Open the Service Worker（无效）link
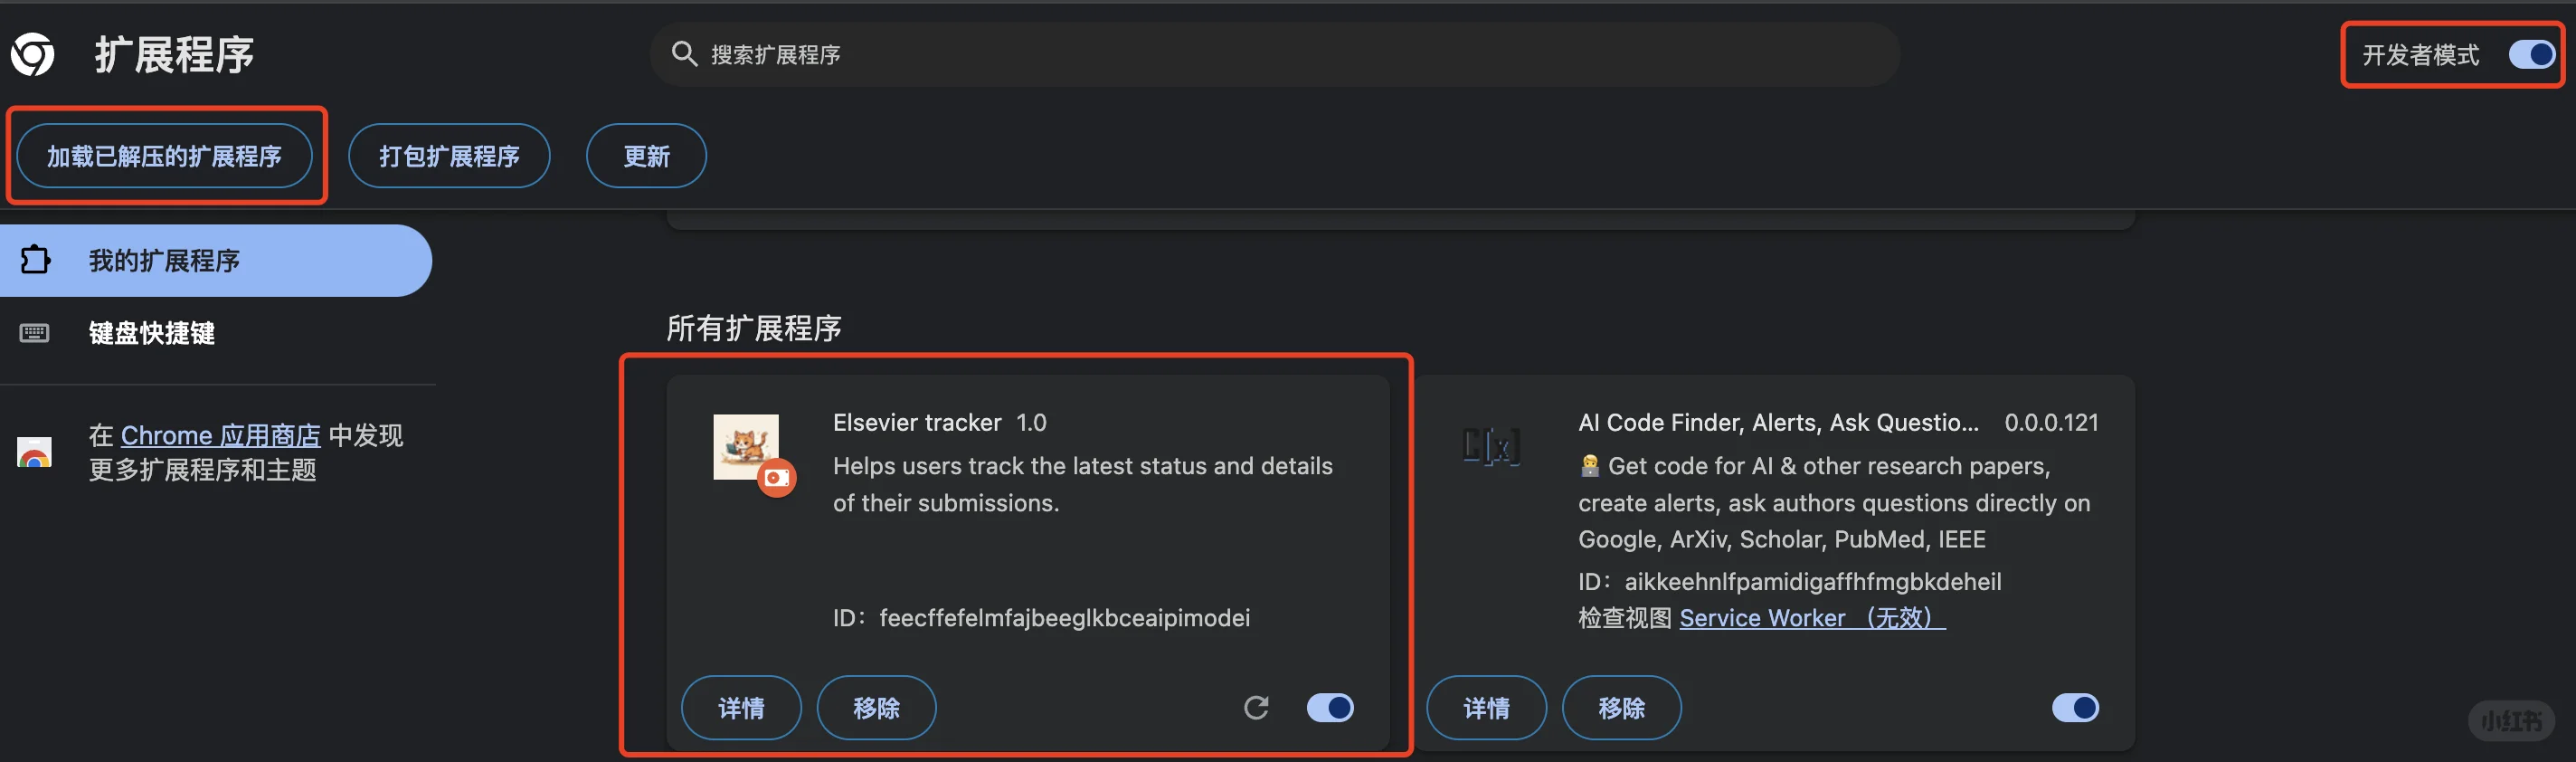Viewport: 2576px width, 762px height. [x=1812, y=618]
